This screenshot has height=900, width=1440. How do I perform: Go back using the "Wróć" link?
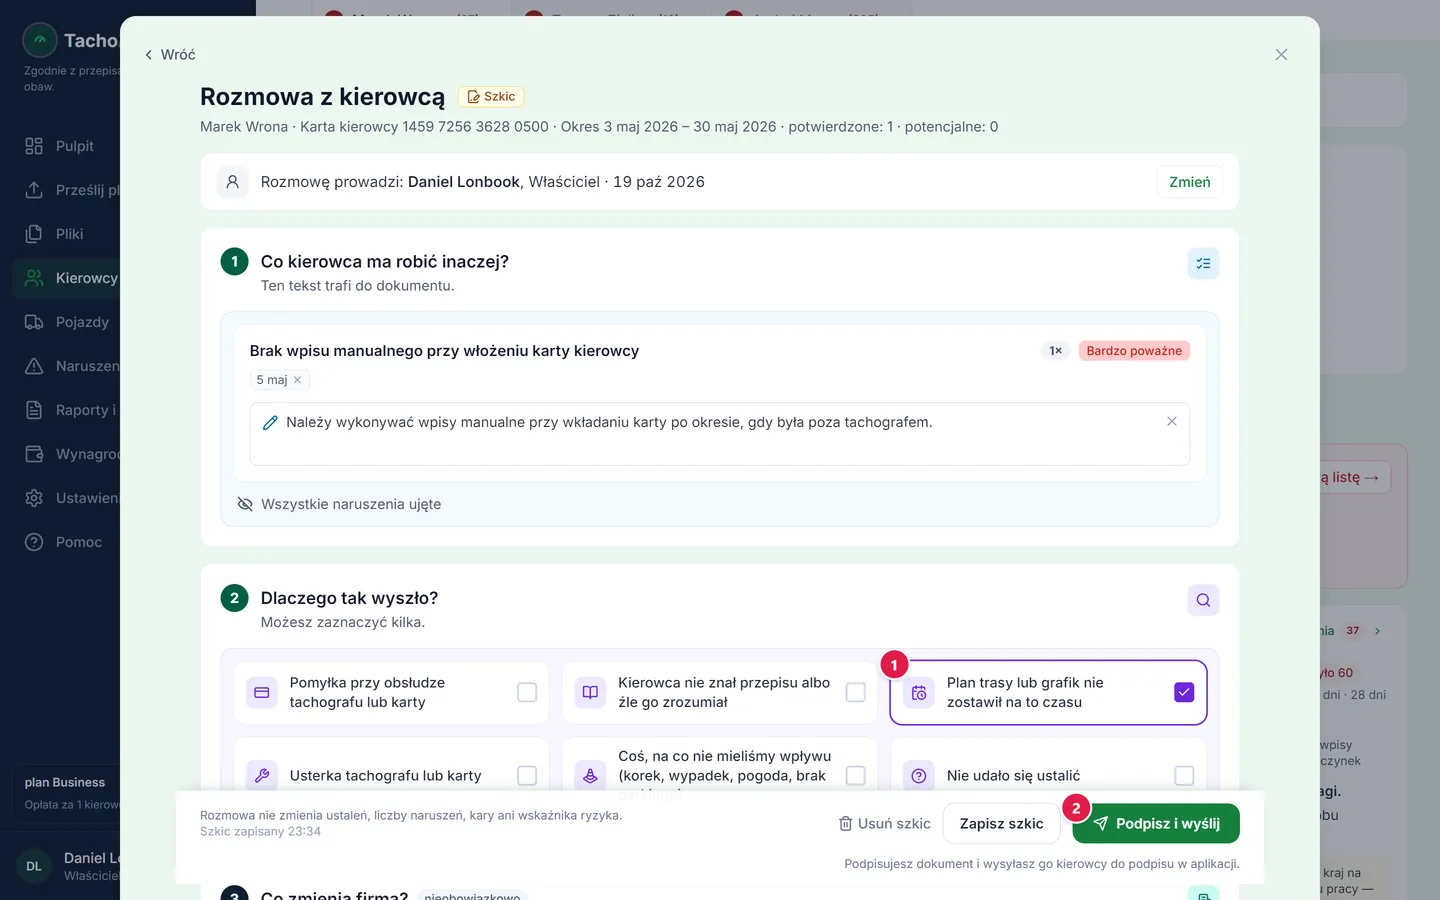tap(169, 55)
